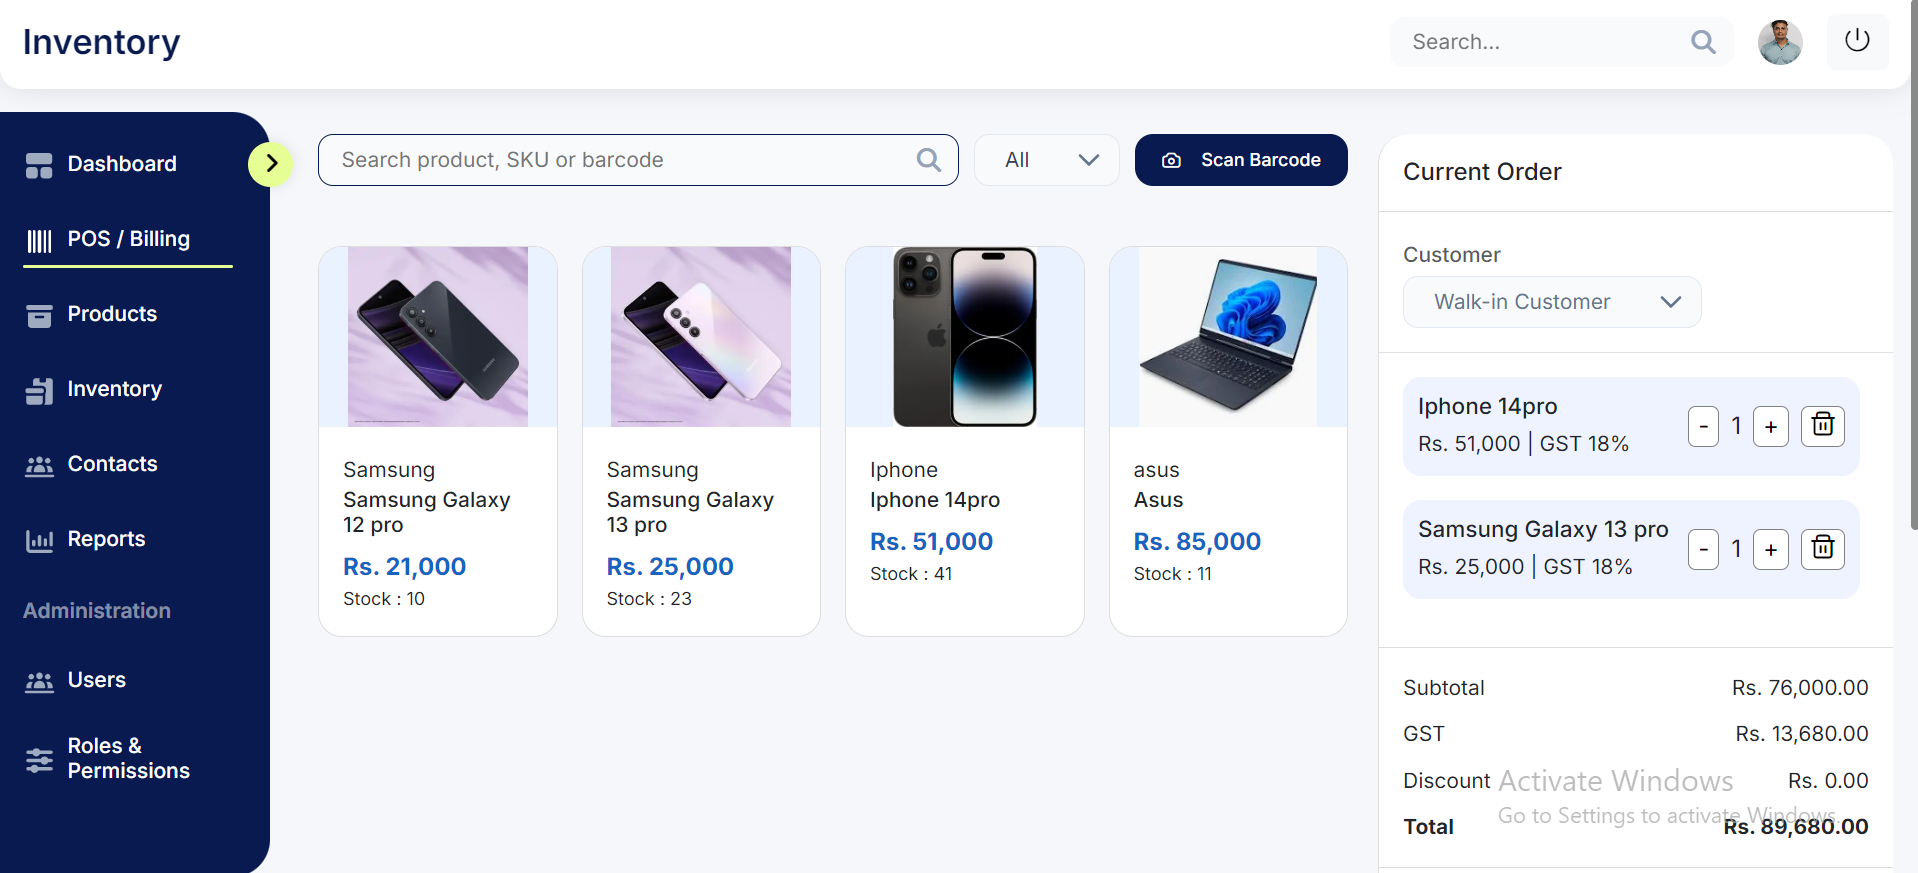Remove Samsung Galaxy 13 pro via trash icon

pos(1822,549)
